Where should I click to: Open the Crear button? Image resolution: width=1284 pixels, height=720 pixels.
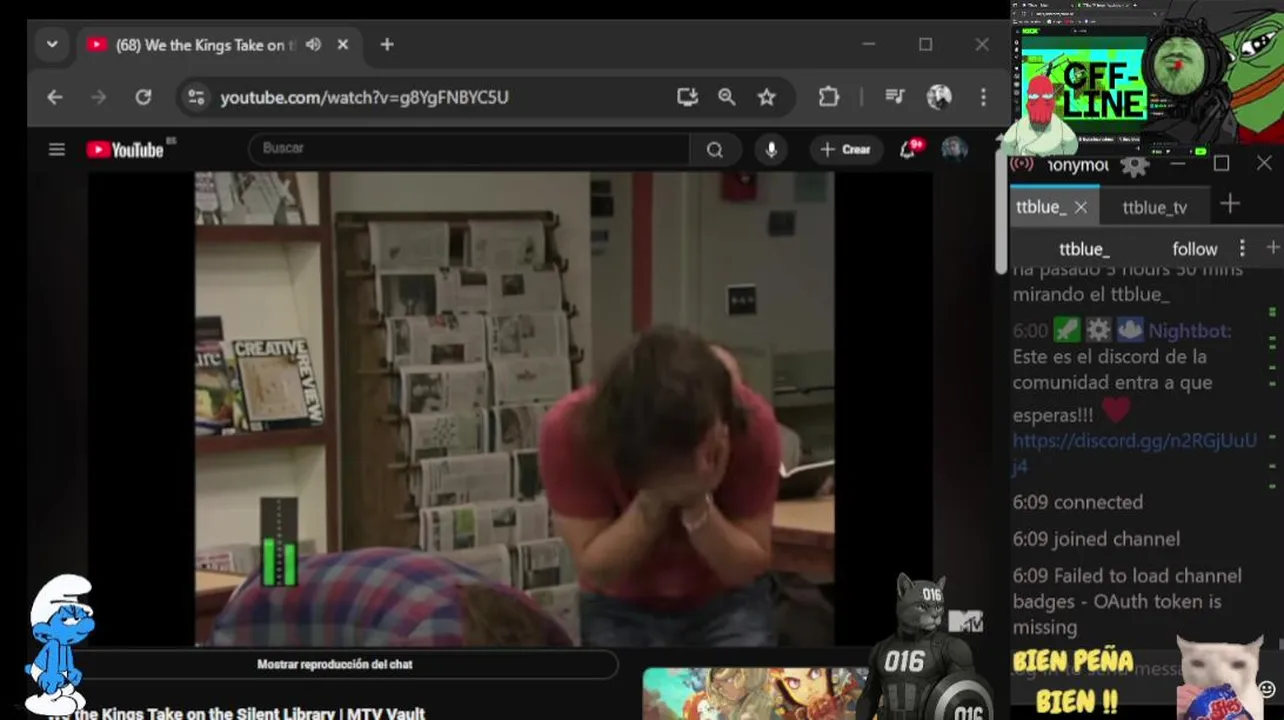pyautogui.click(x=846, y=149)
